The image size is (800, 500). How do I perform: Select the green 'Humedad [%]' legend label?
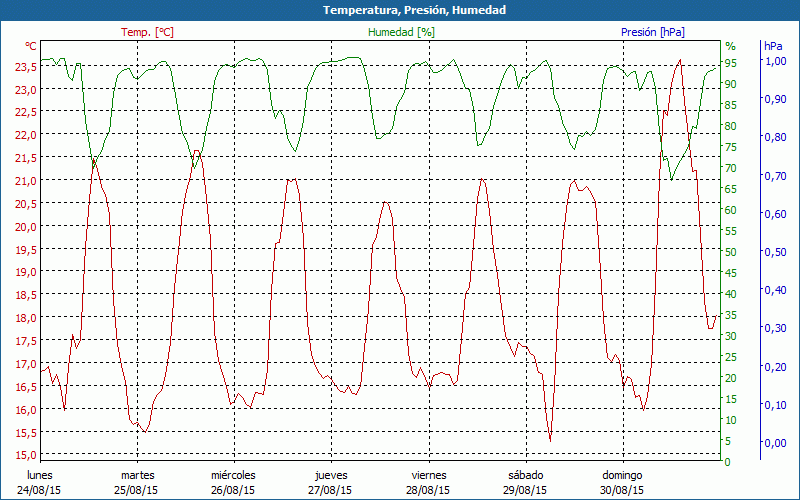[x=402, y=32]
